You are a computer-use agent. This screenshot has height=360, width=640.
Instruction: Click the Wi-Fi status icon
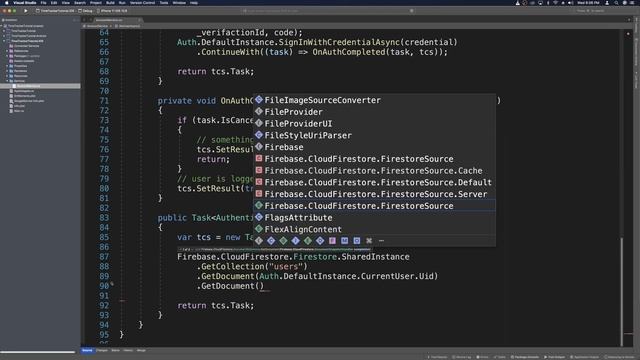[x=555, y=3]
